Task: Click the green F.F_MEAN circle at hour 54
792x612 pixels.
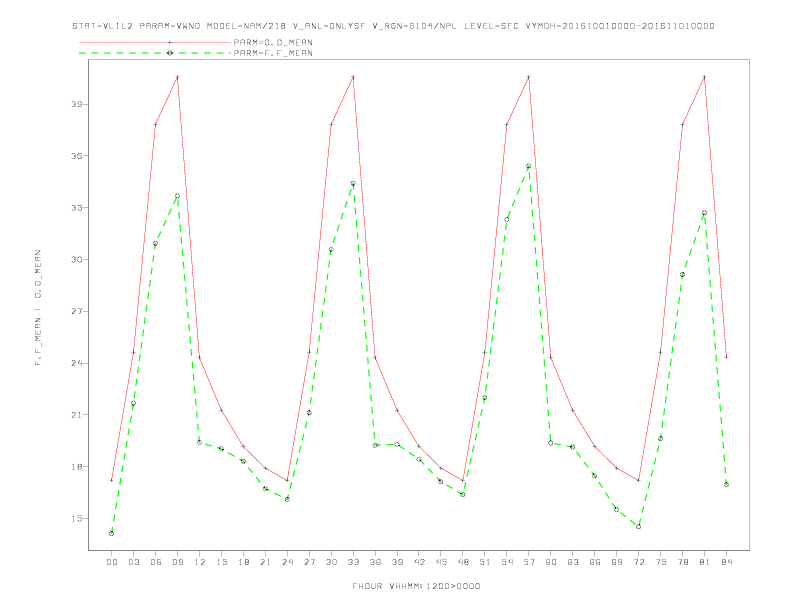Action: [507, 220]
